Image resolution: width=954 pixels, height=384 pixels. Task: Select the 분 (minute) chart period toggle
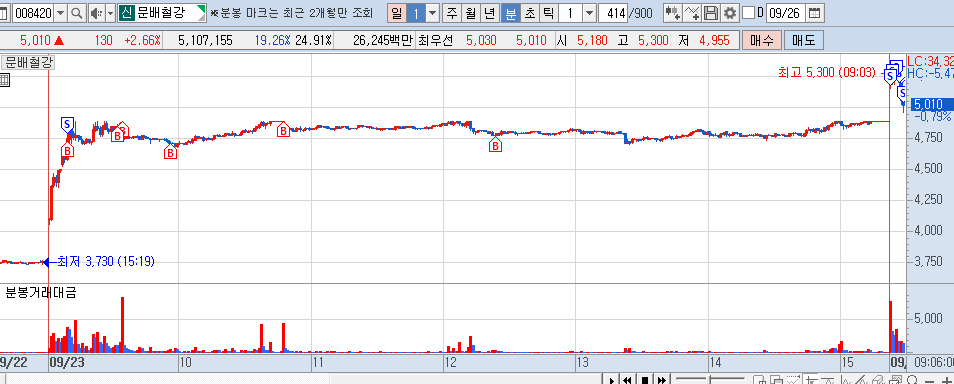510,13
